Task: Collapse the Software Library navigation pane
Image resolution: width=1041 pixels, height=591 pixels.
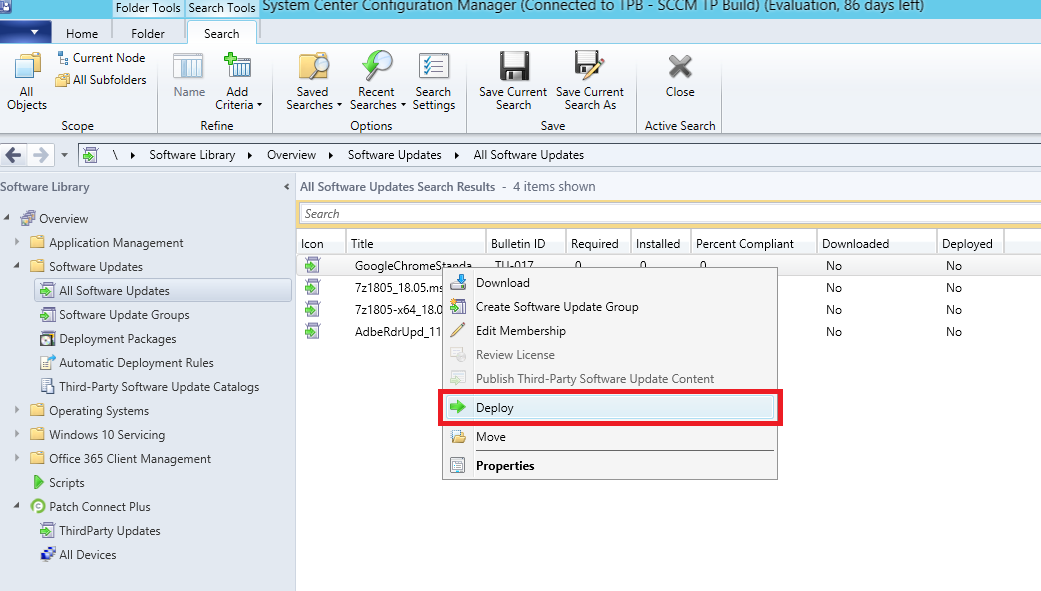Action: pyautogui.click(x=286, y=187)
